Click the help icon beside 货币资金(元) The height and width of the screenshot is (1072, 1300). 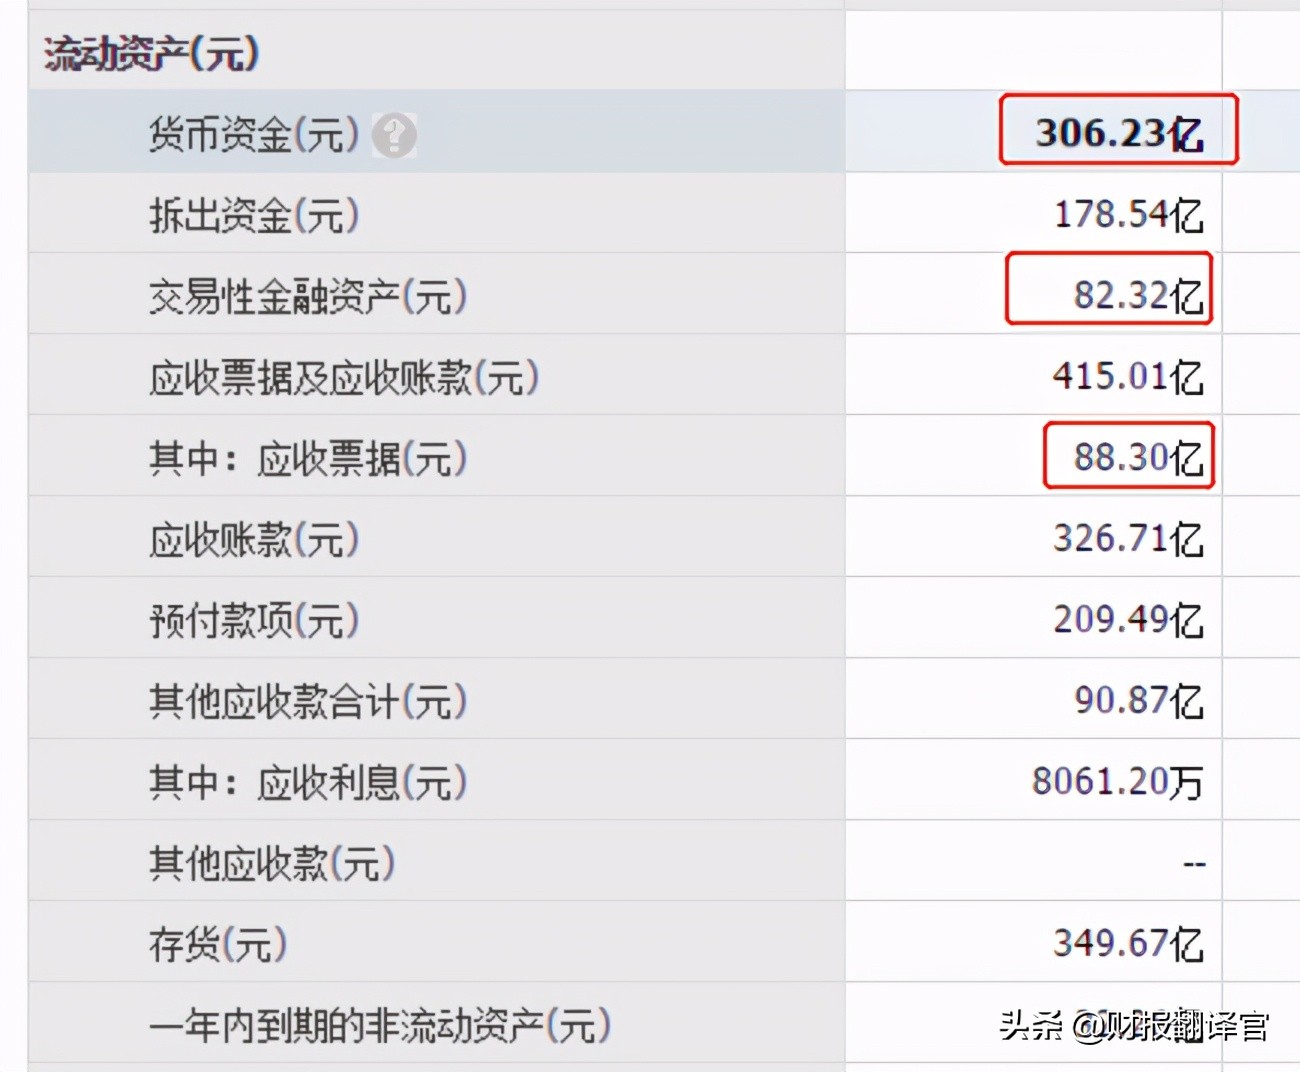[x=394, y=134]
